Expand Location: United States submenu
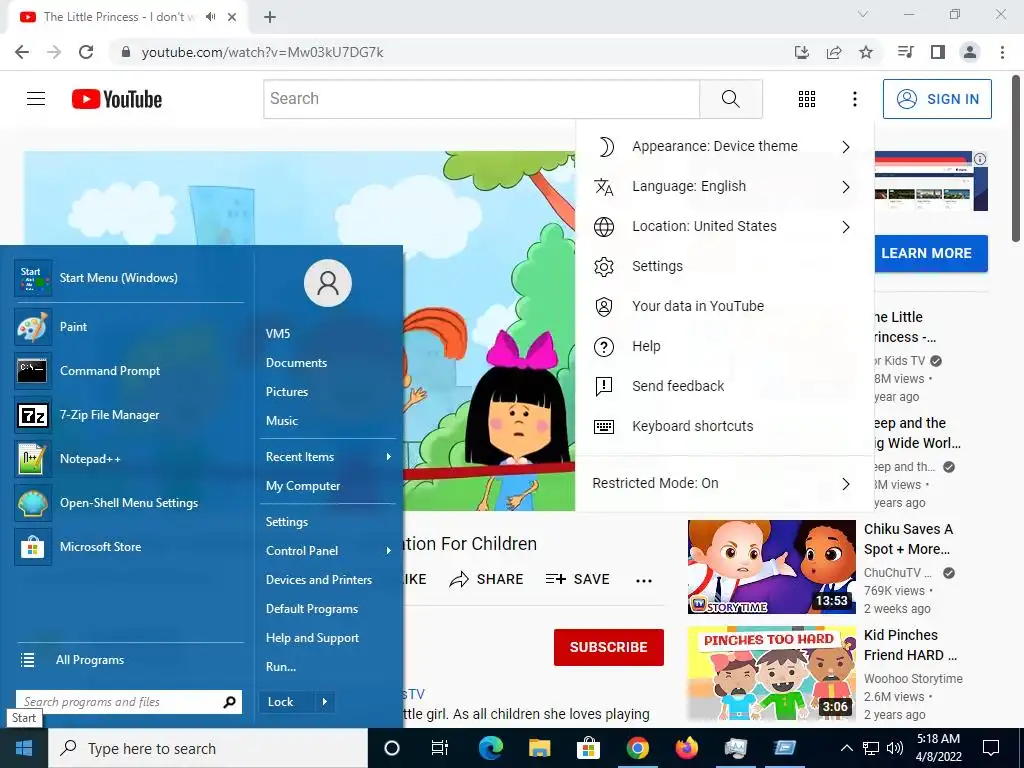1024x768 pixels. 724,227
